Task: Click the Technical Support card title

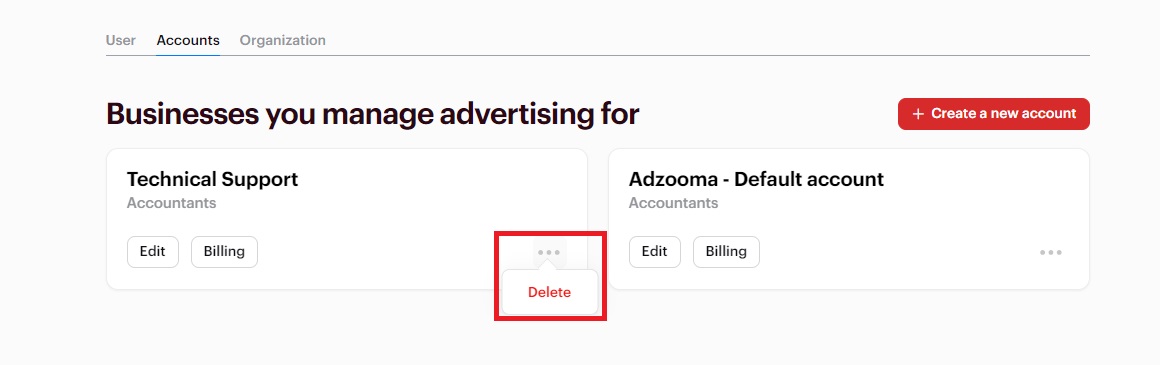Action: coord(212,179)
